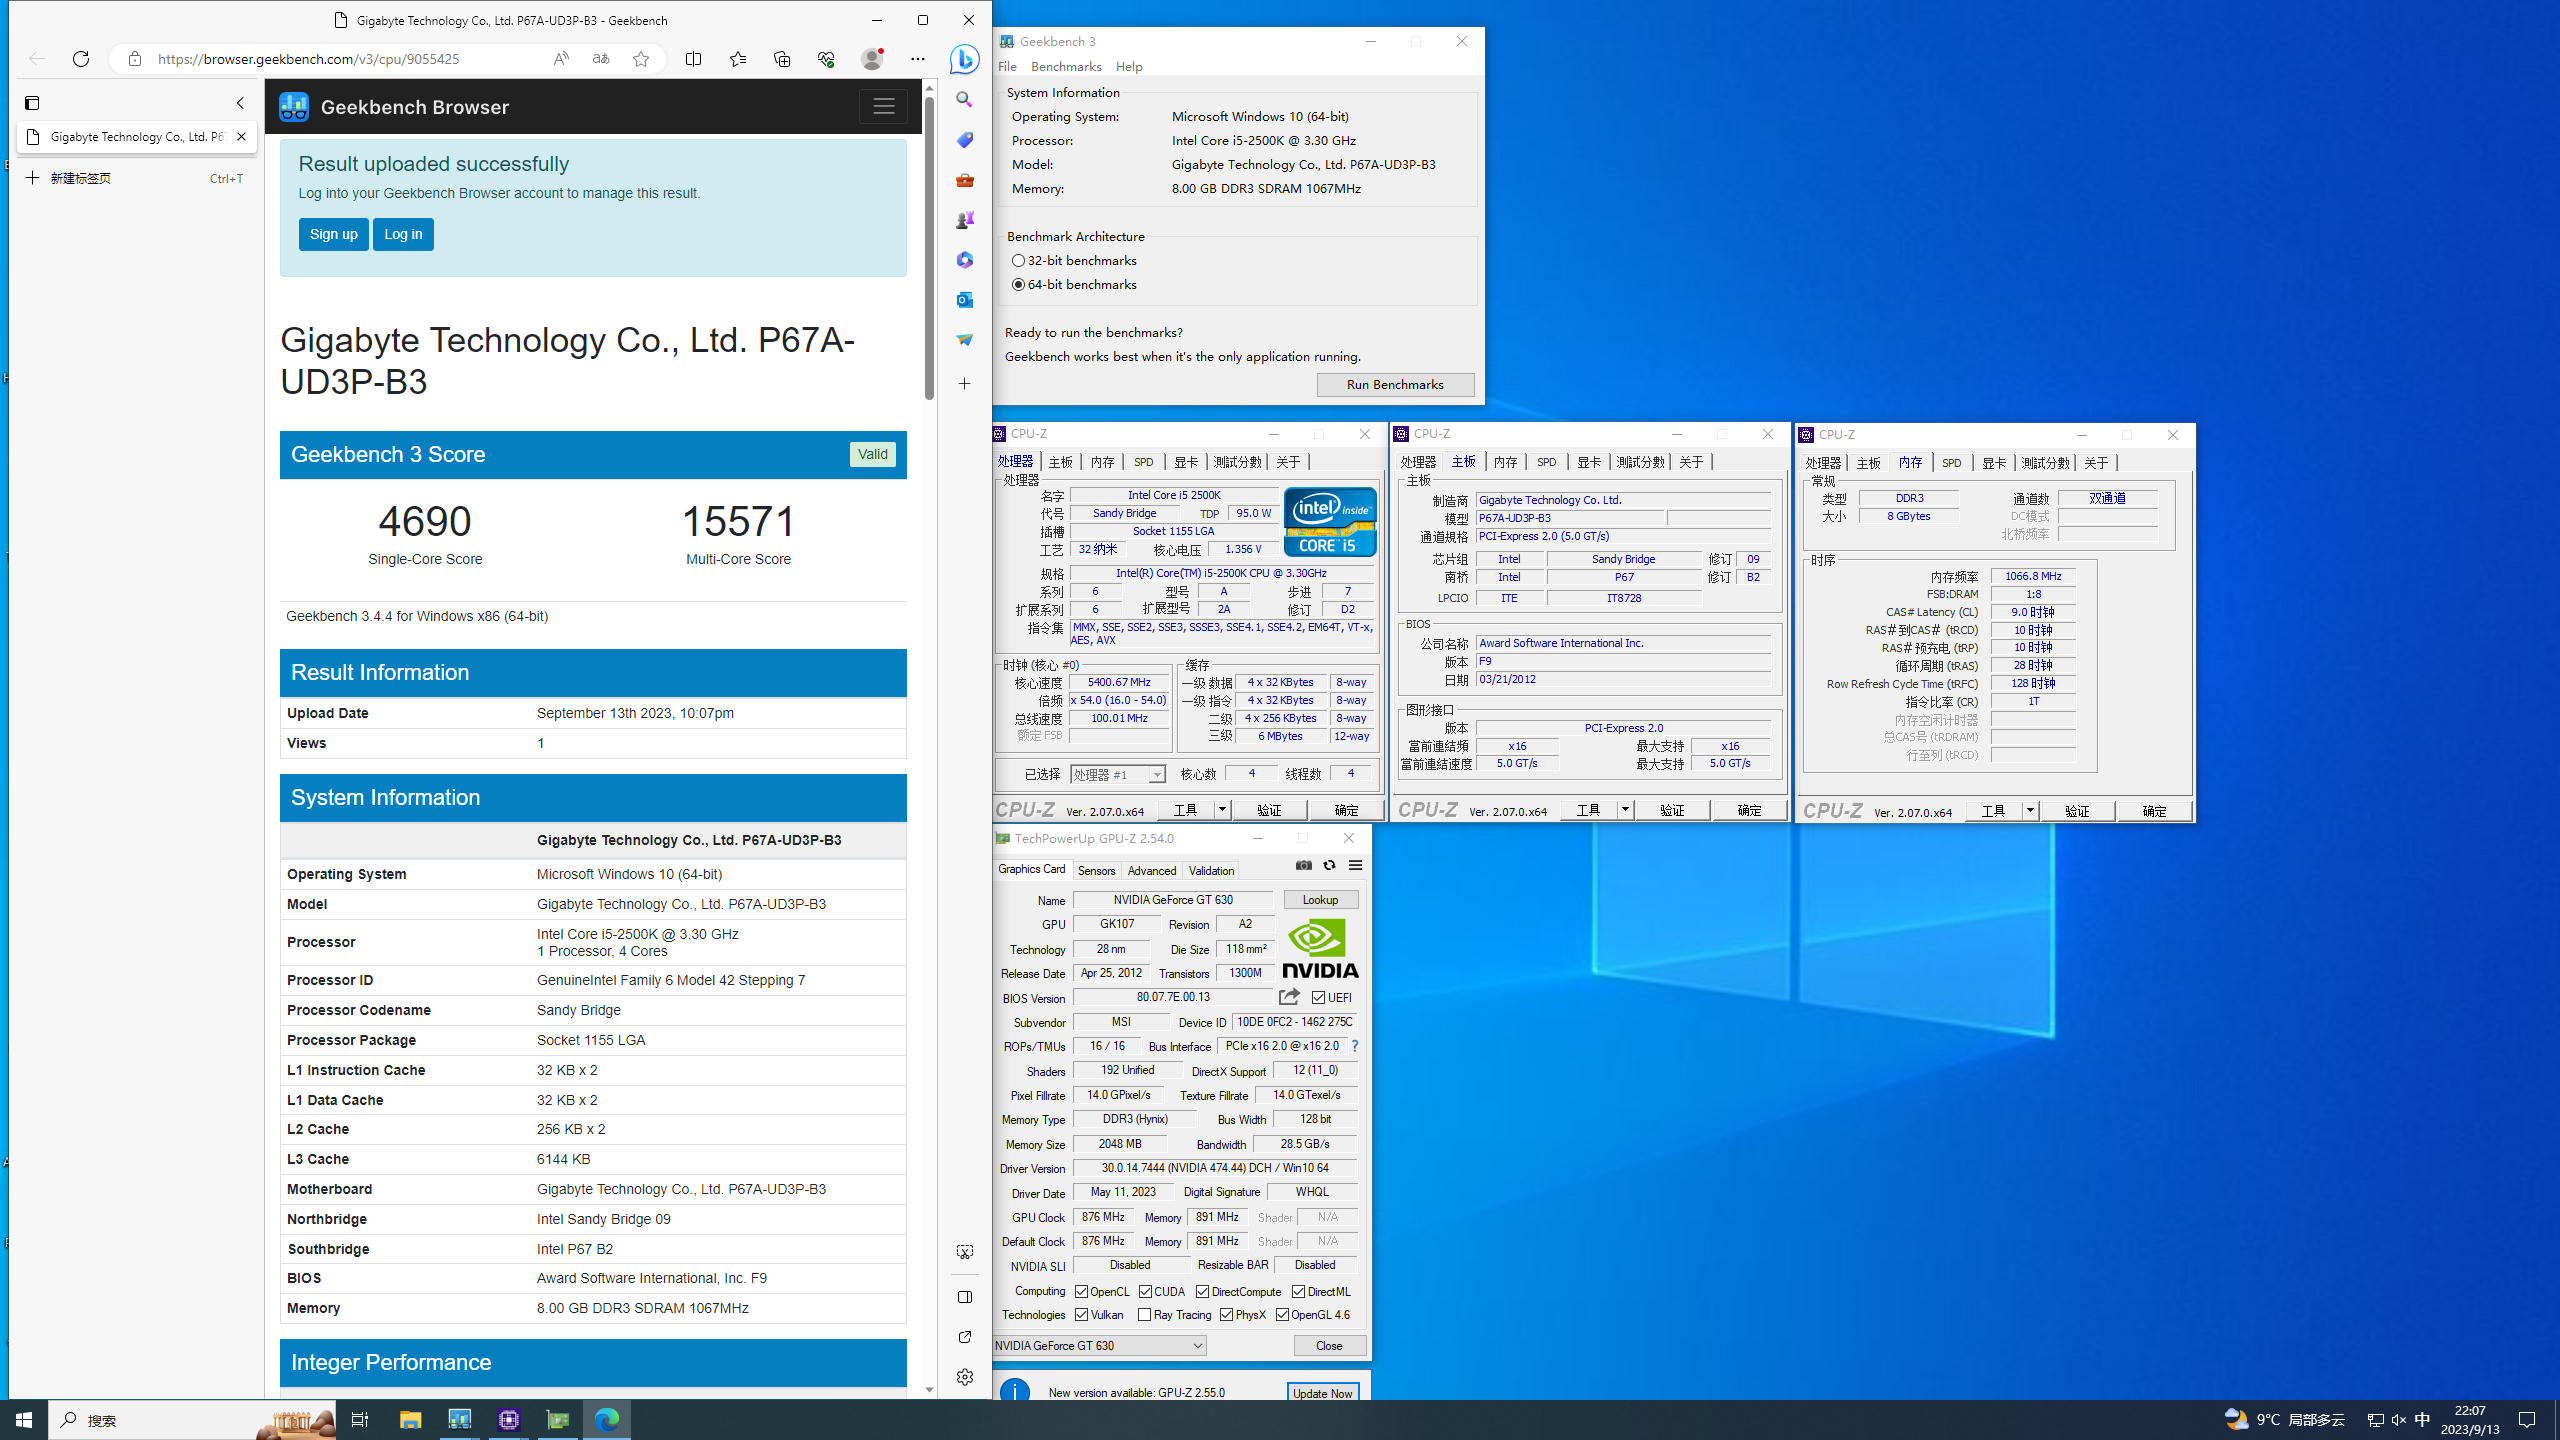Expand the GPU selection dropdown in GPU-Z

(x=1197, y=1346)
